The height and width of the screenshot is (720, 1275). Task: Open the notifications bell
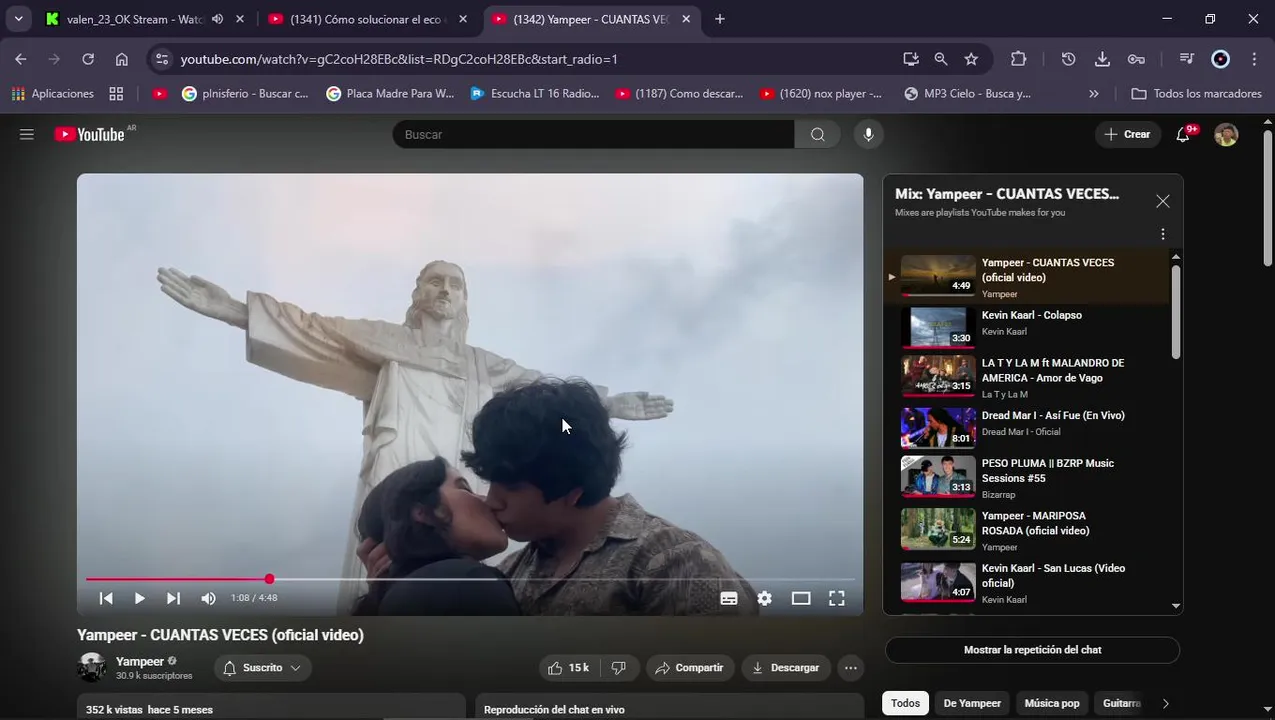[1183, 134]
